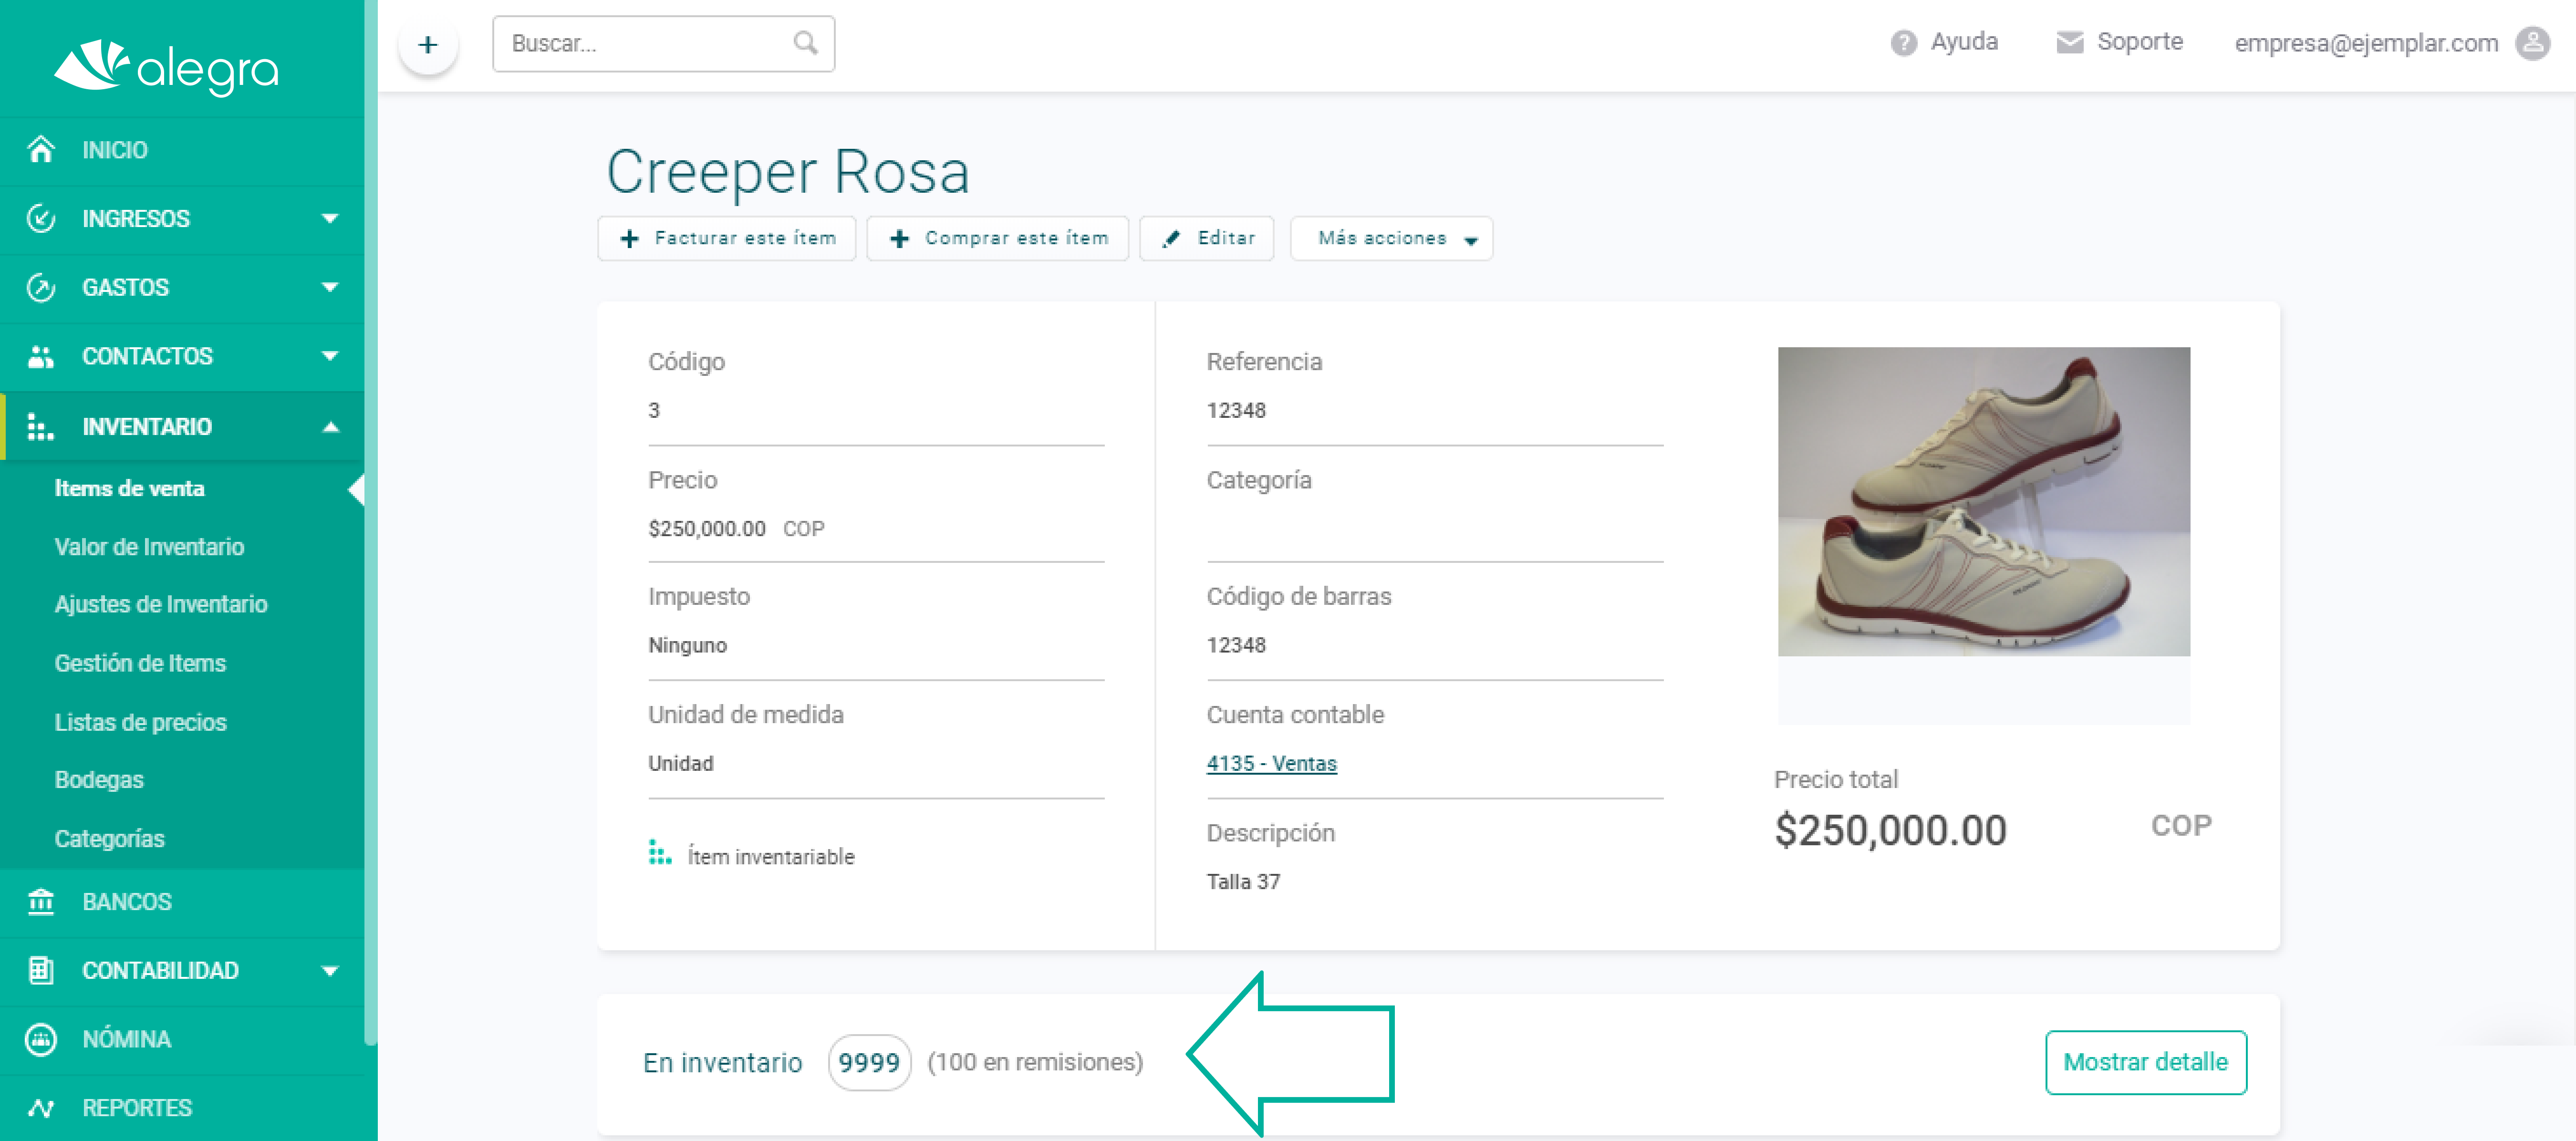This screenshot has width=2576, height=1141.
Task: Click the $250,000.00 Precio total value
Action: tap(1890, 830)
